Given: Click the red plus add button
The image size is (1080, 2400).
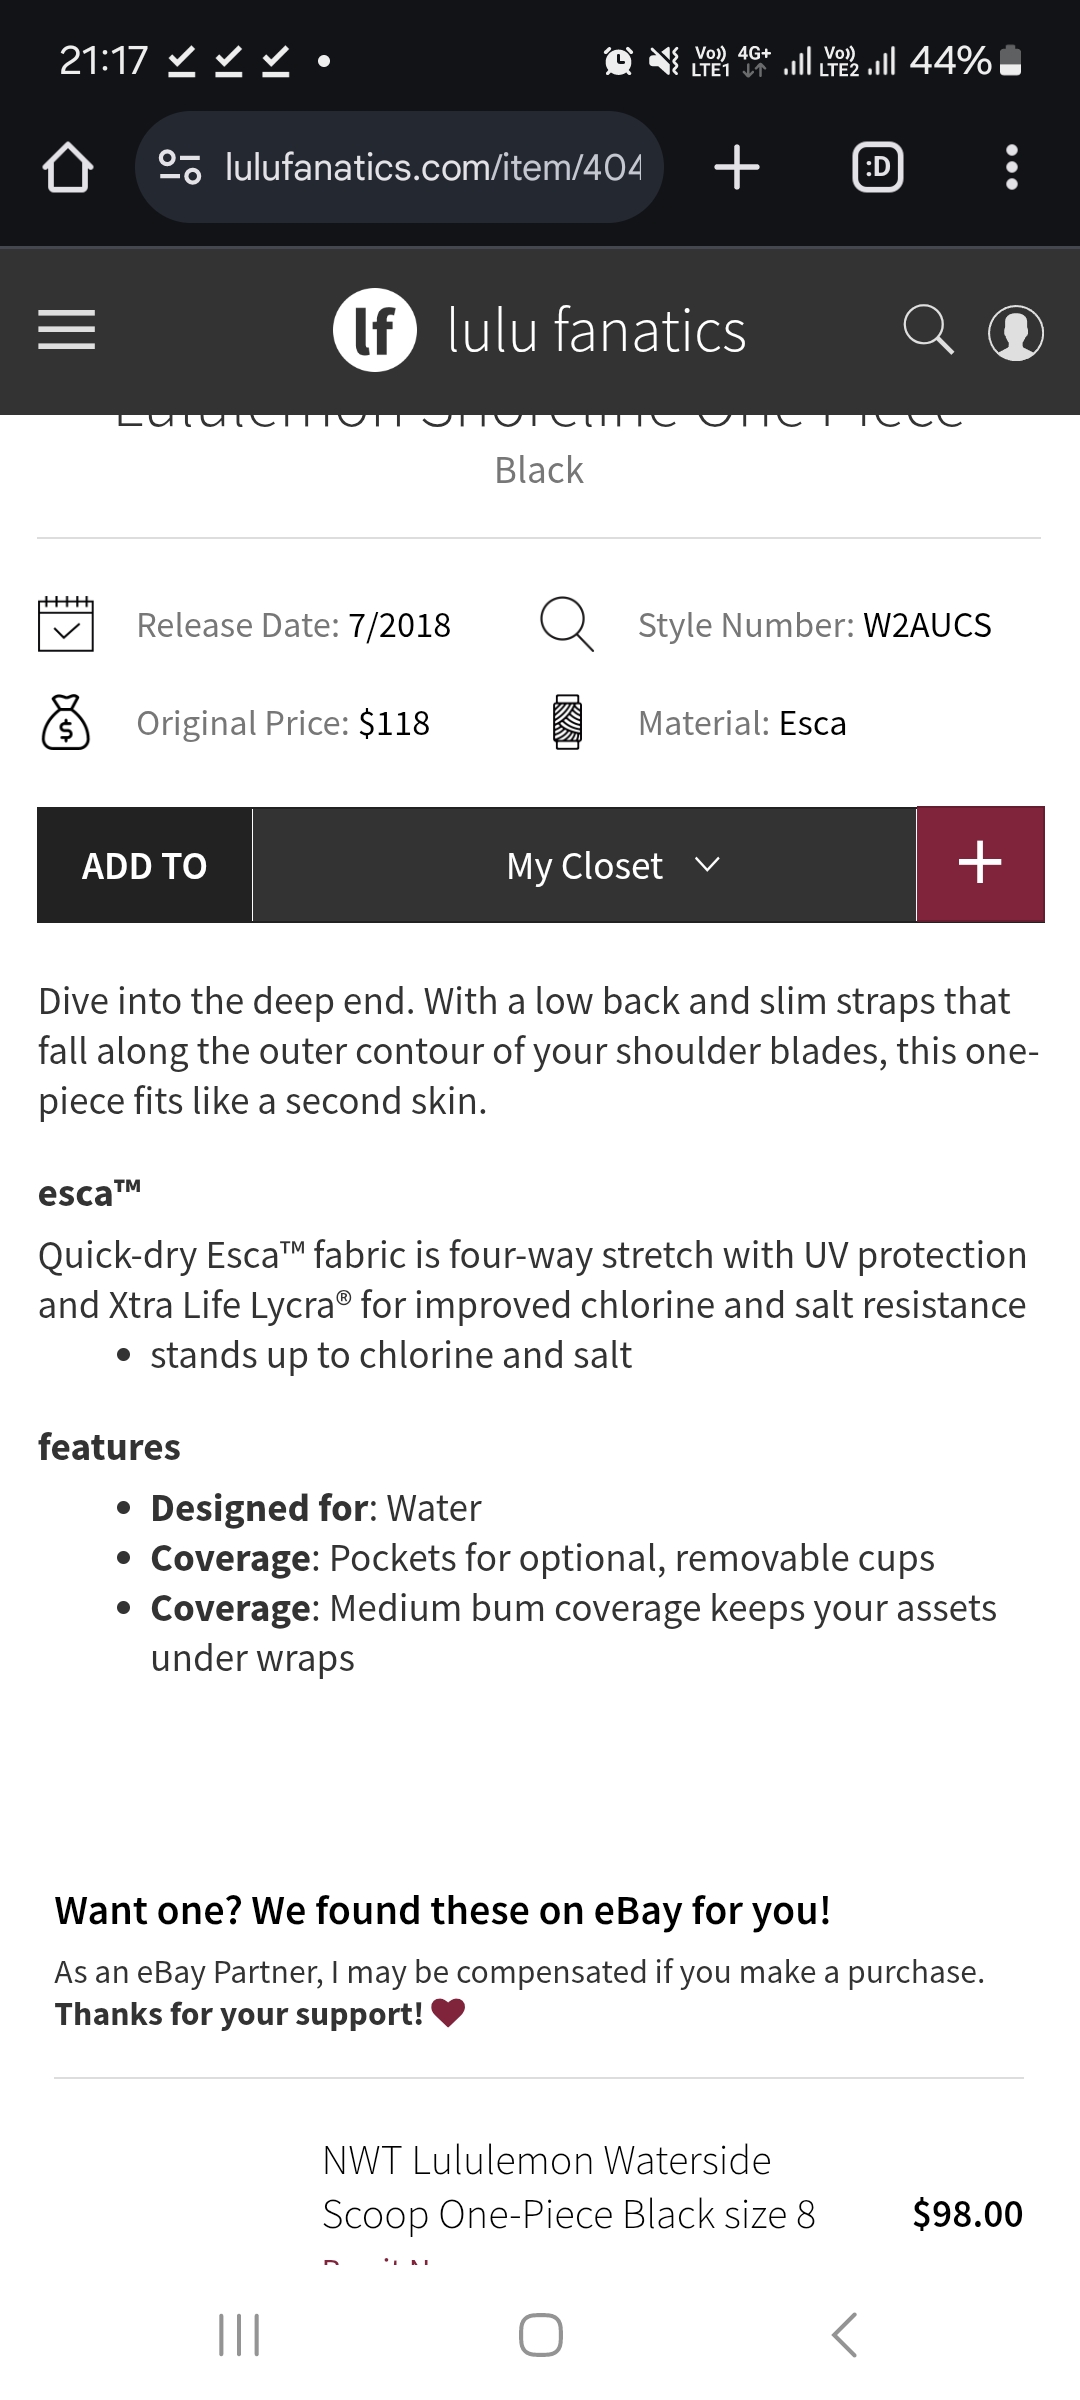Looking at the screenshot, I should [980, 864].
